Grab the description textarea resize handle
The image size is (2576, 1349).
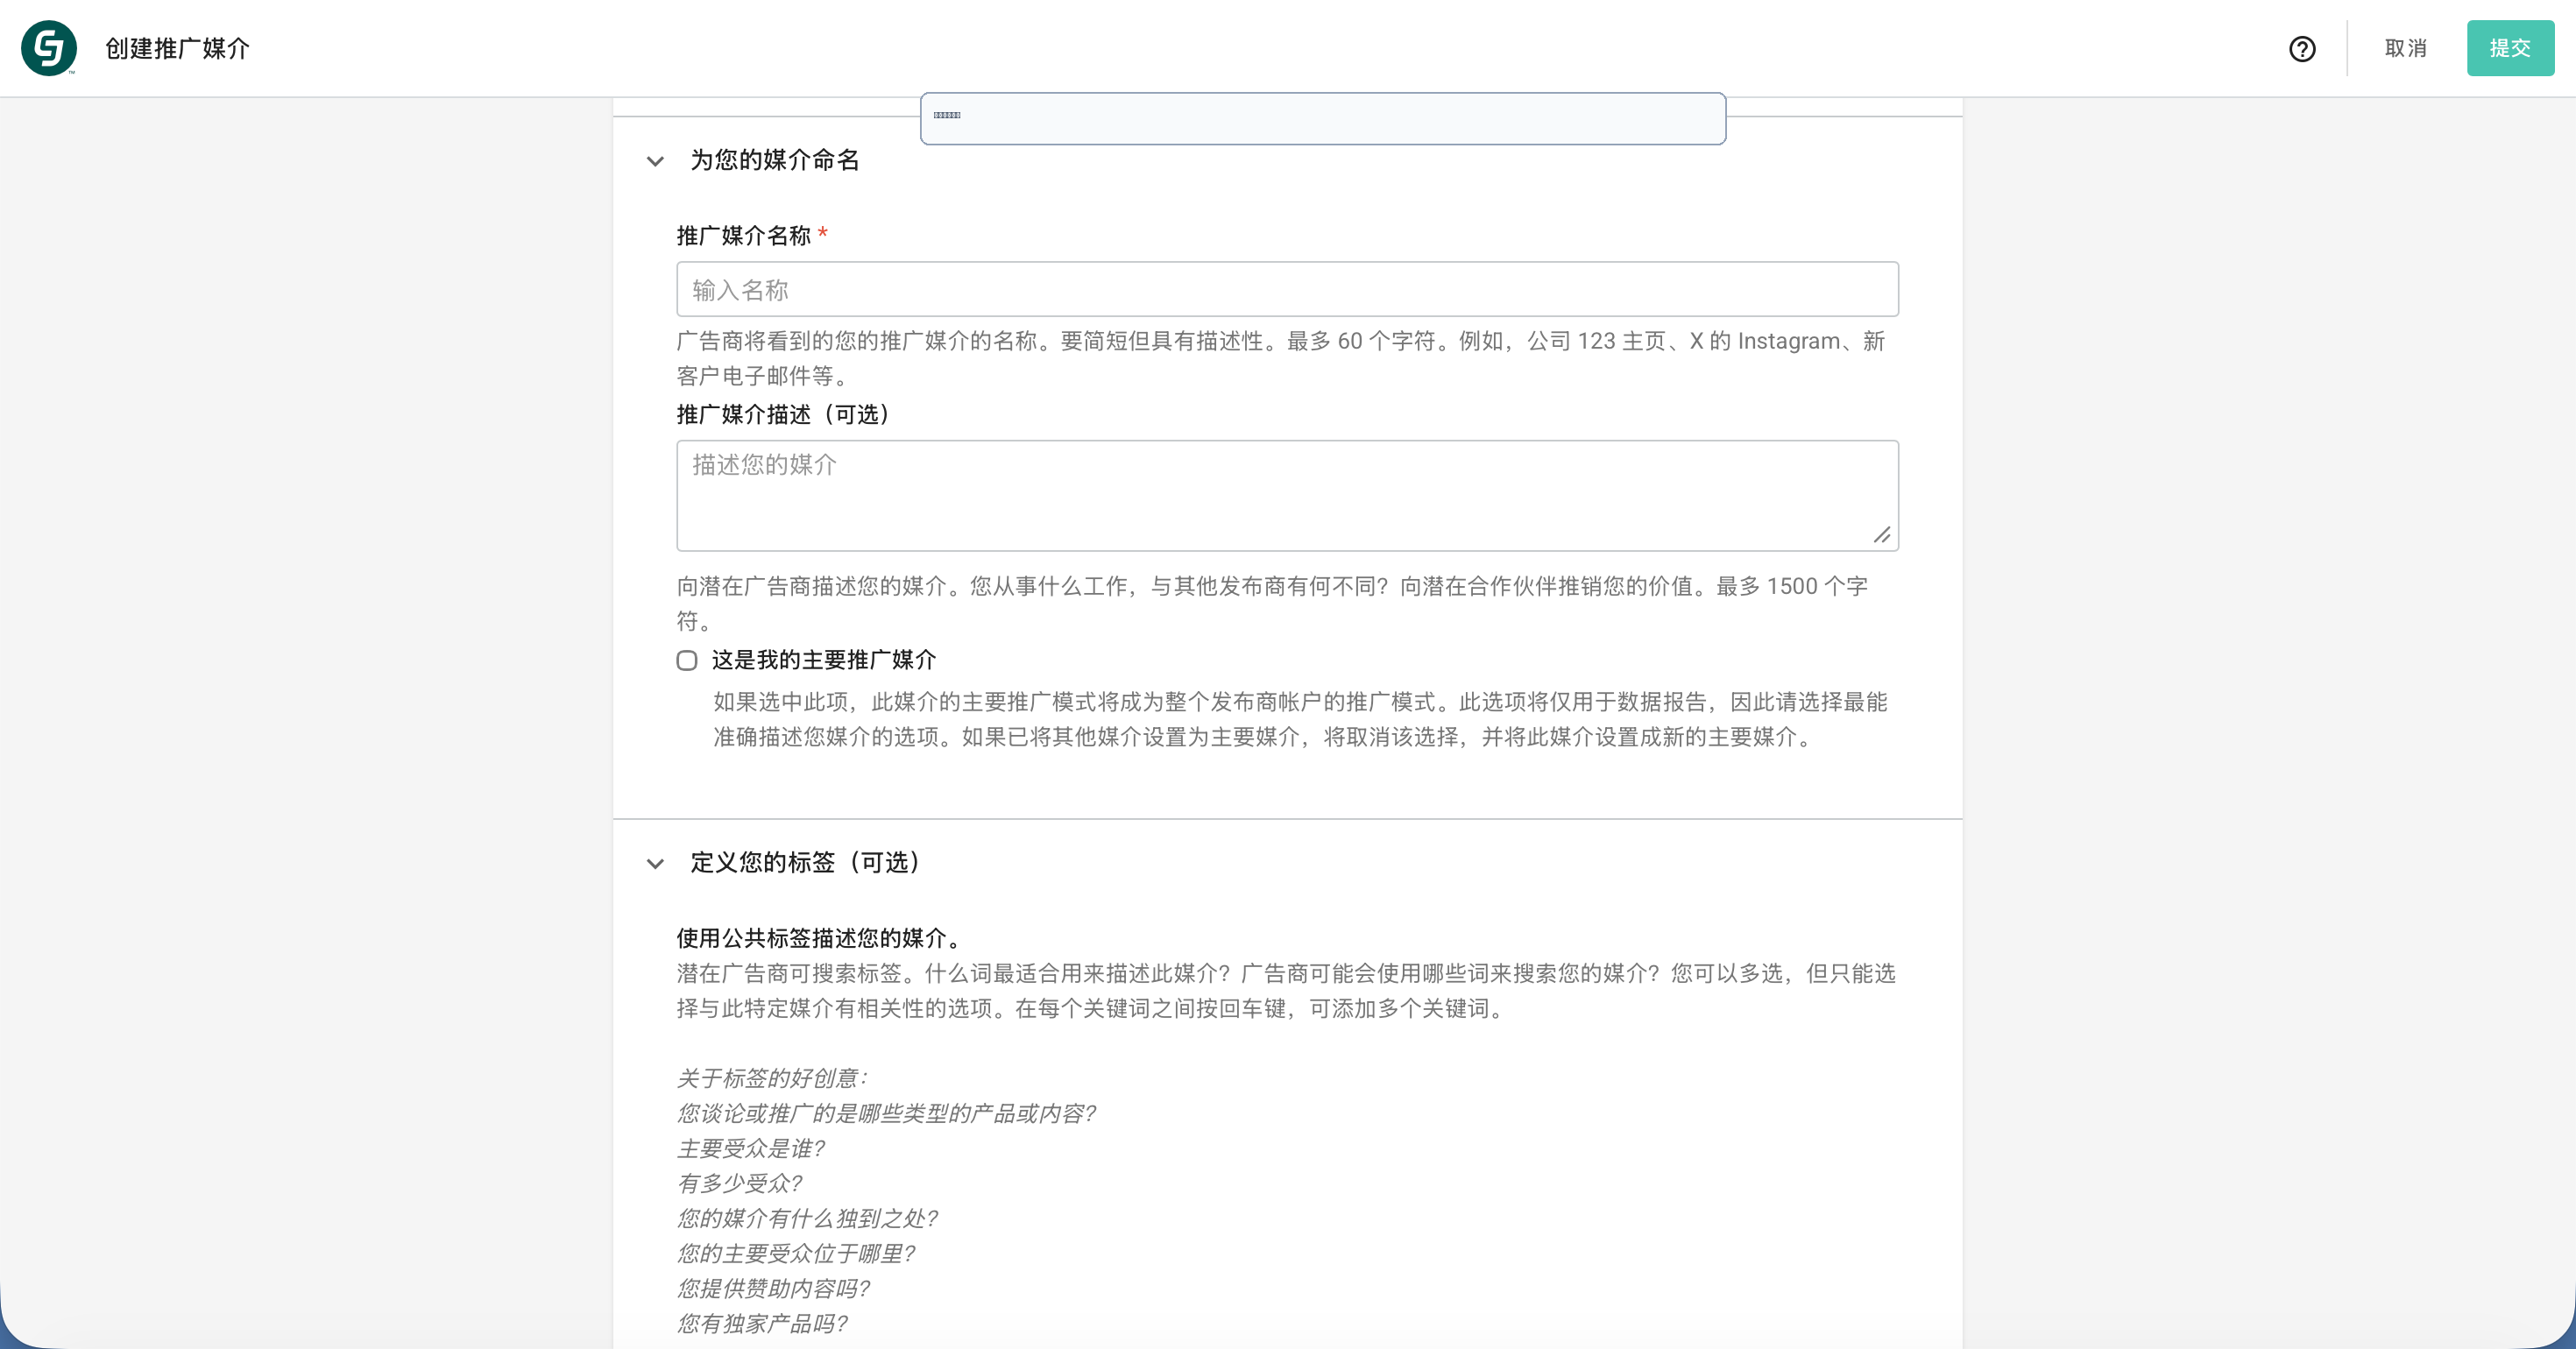coord(1882,535)
